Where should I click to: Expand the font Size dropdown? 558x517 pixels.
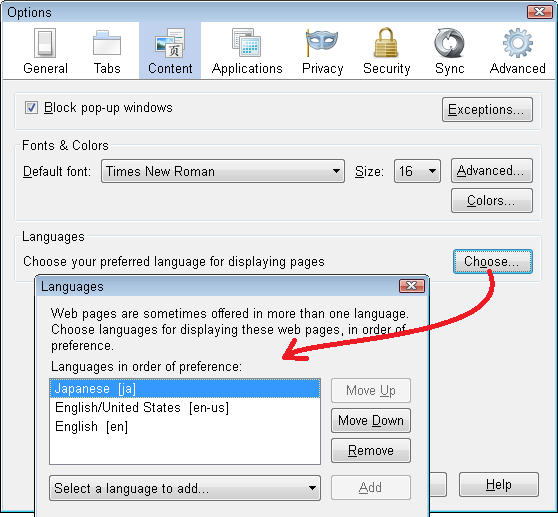[x=417, y=171]
